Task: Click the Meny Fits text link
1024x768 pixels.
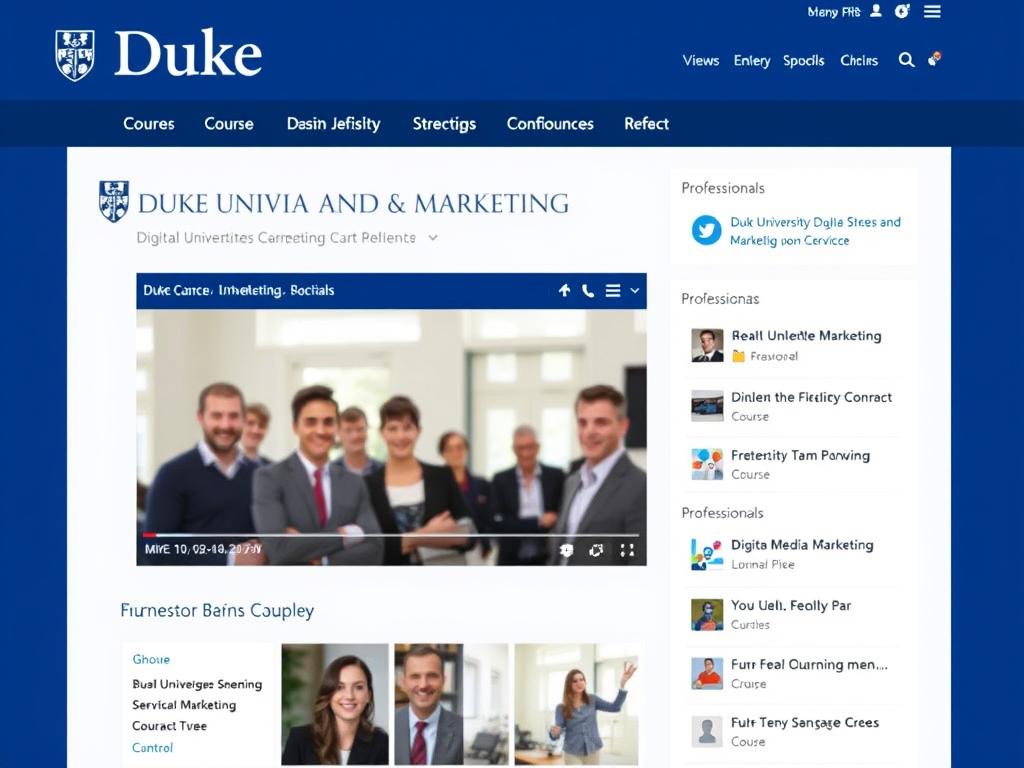Action: (834, 12)
